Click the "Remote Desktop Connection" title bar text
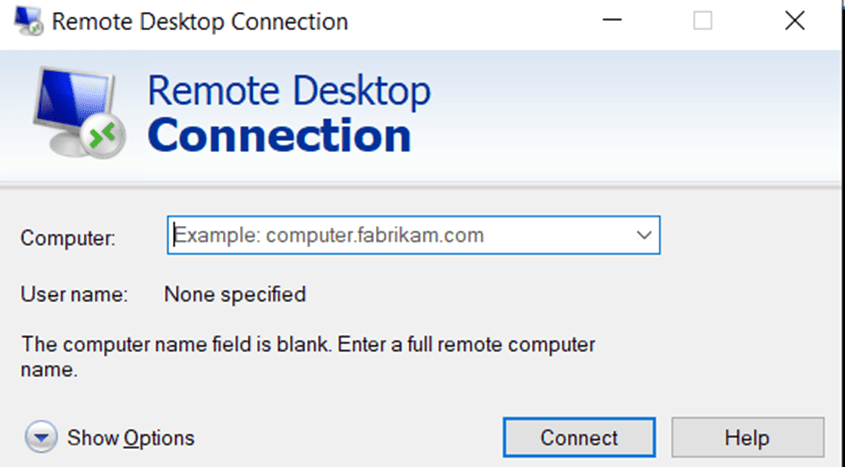 [200, 21]
